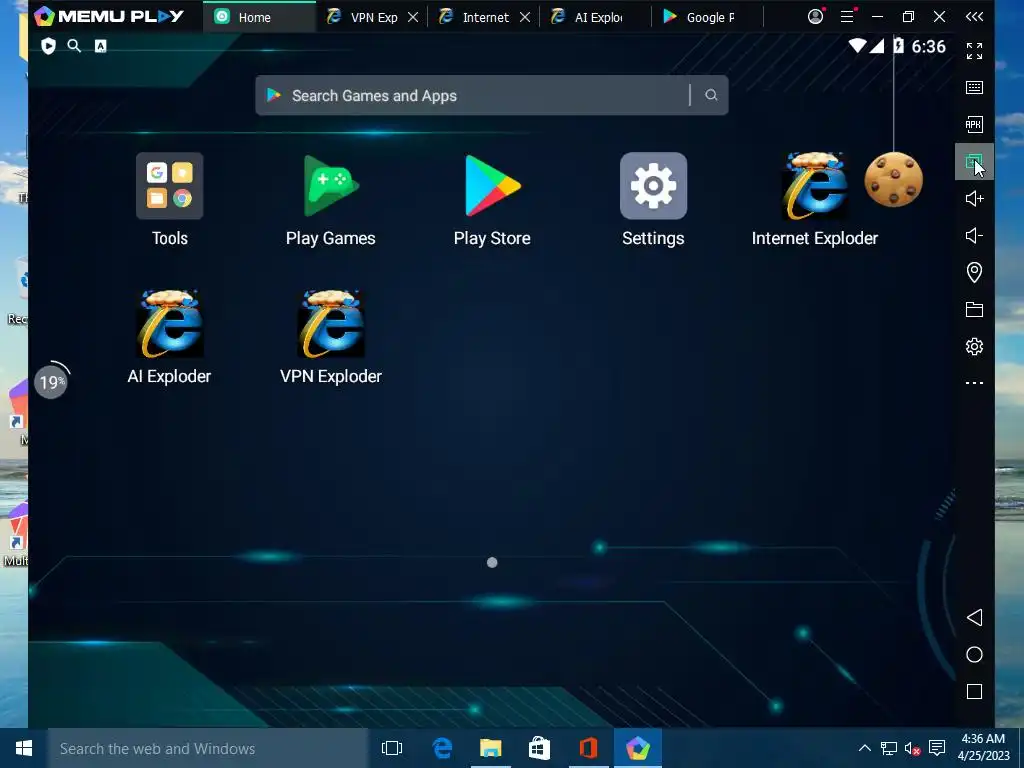Click the Search the web and Windows box

pos(208,748)
